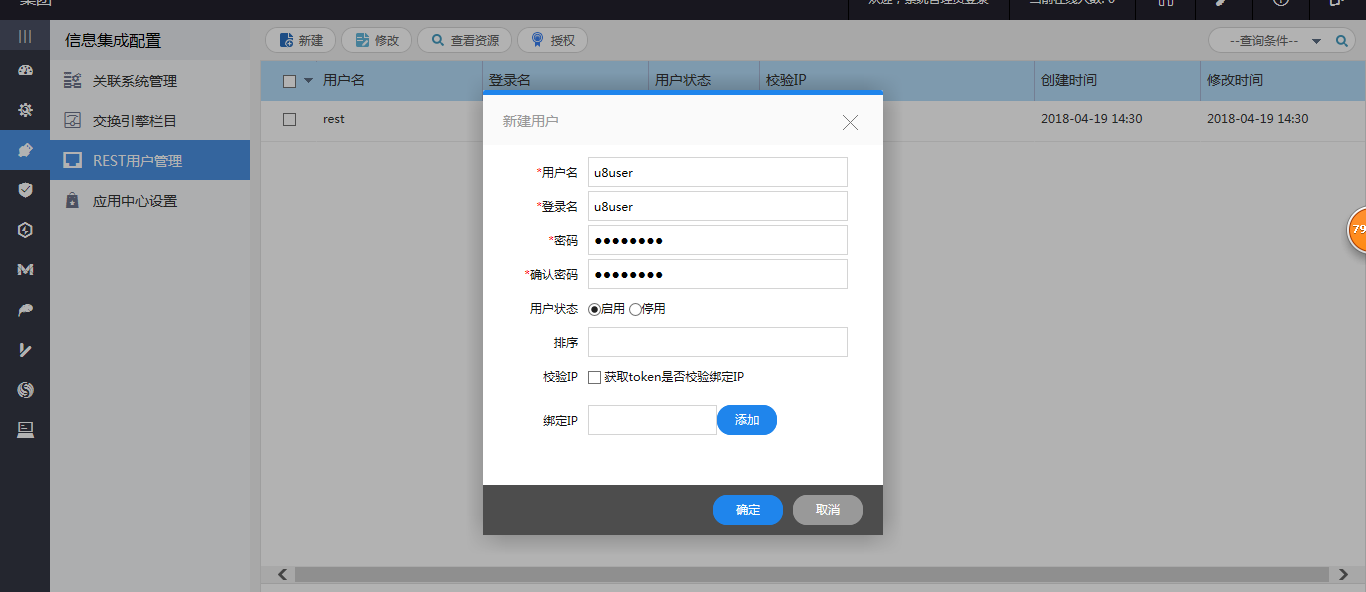This screenshot has width=1366, height=592.
Task: Open M letter icon in left rail
Action: [25, 270]
